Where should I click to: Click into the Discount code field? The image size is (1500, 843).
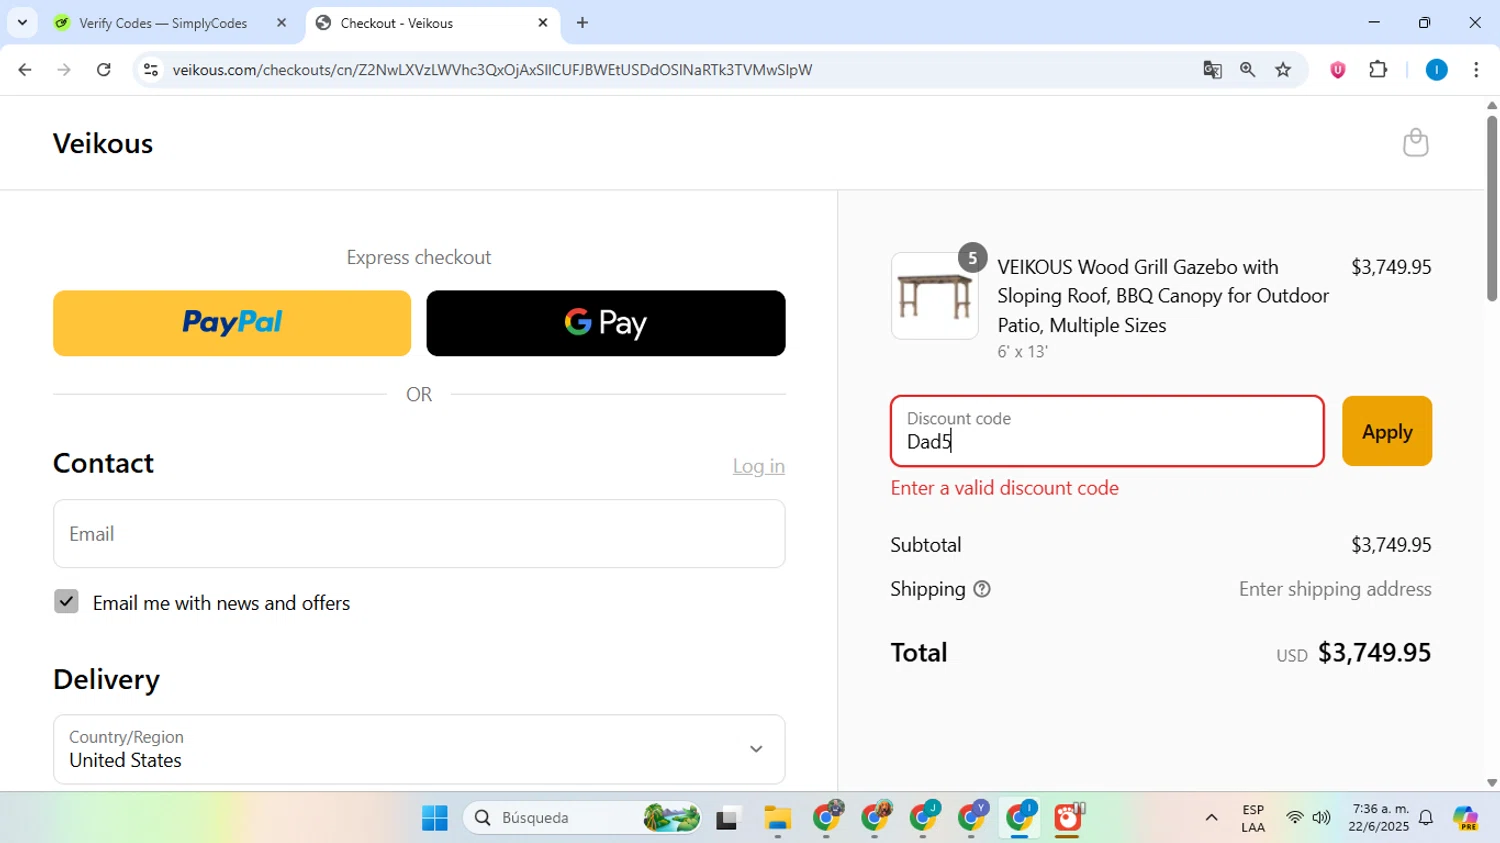(x=1107, y=431)
